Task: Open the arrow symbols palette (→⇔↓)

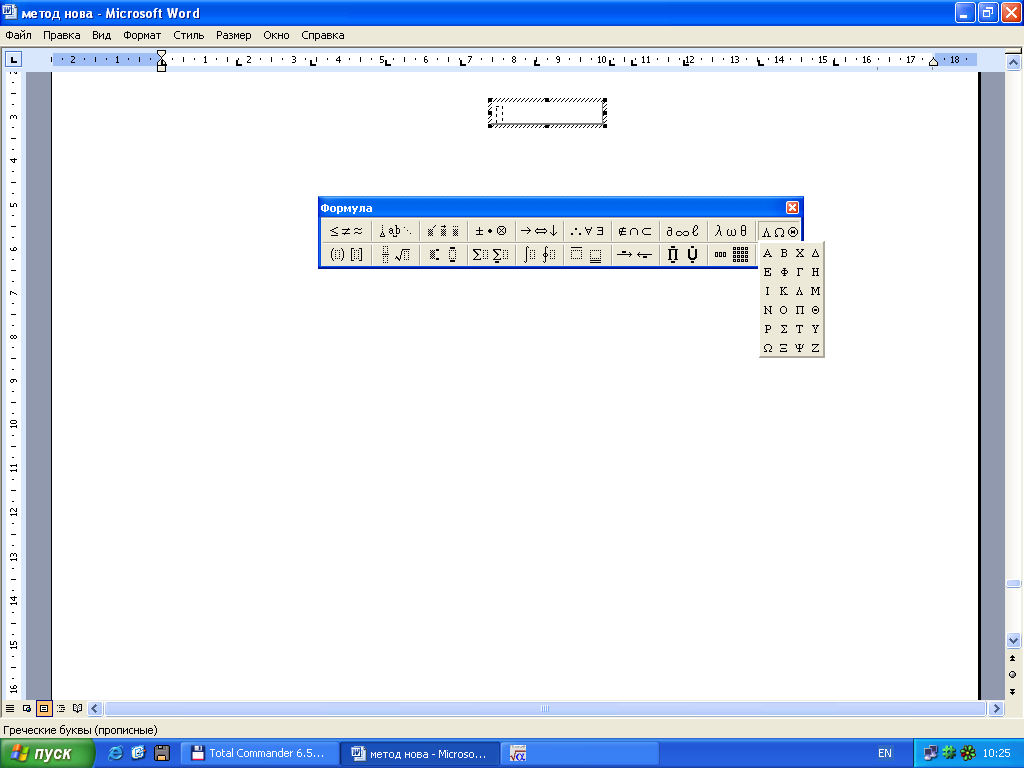Action: [539, 231]
